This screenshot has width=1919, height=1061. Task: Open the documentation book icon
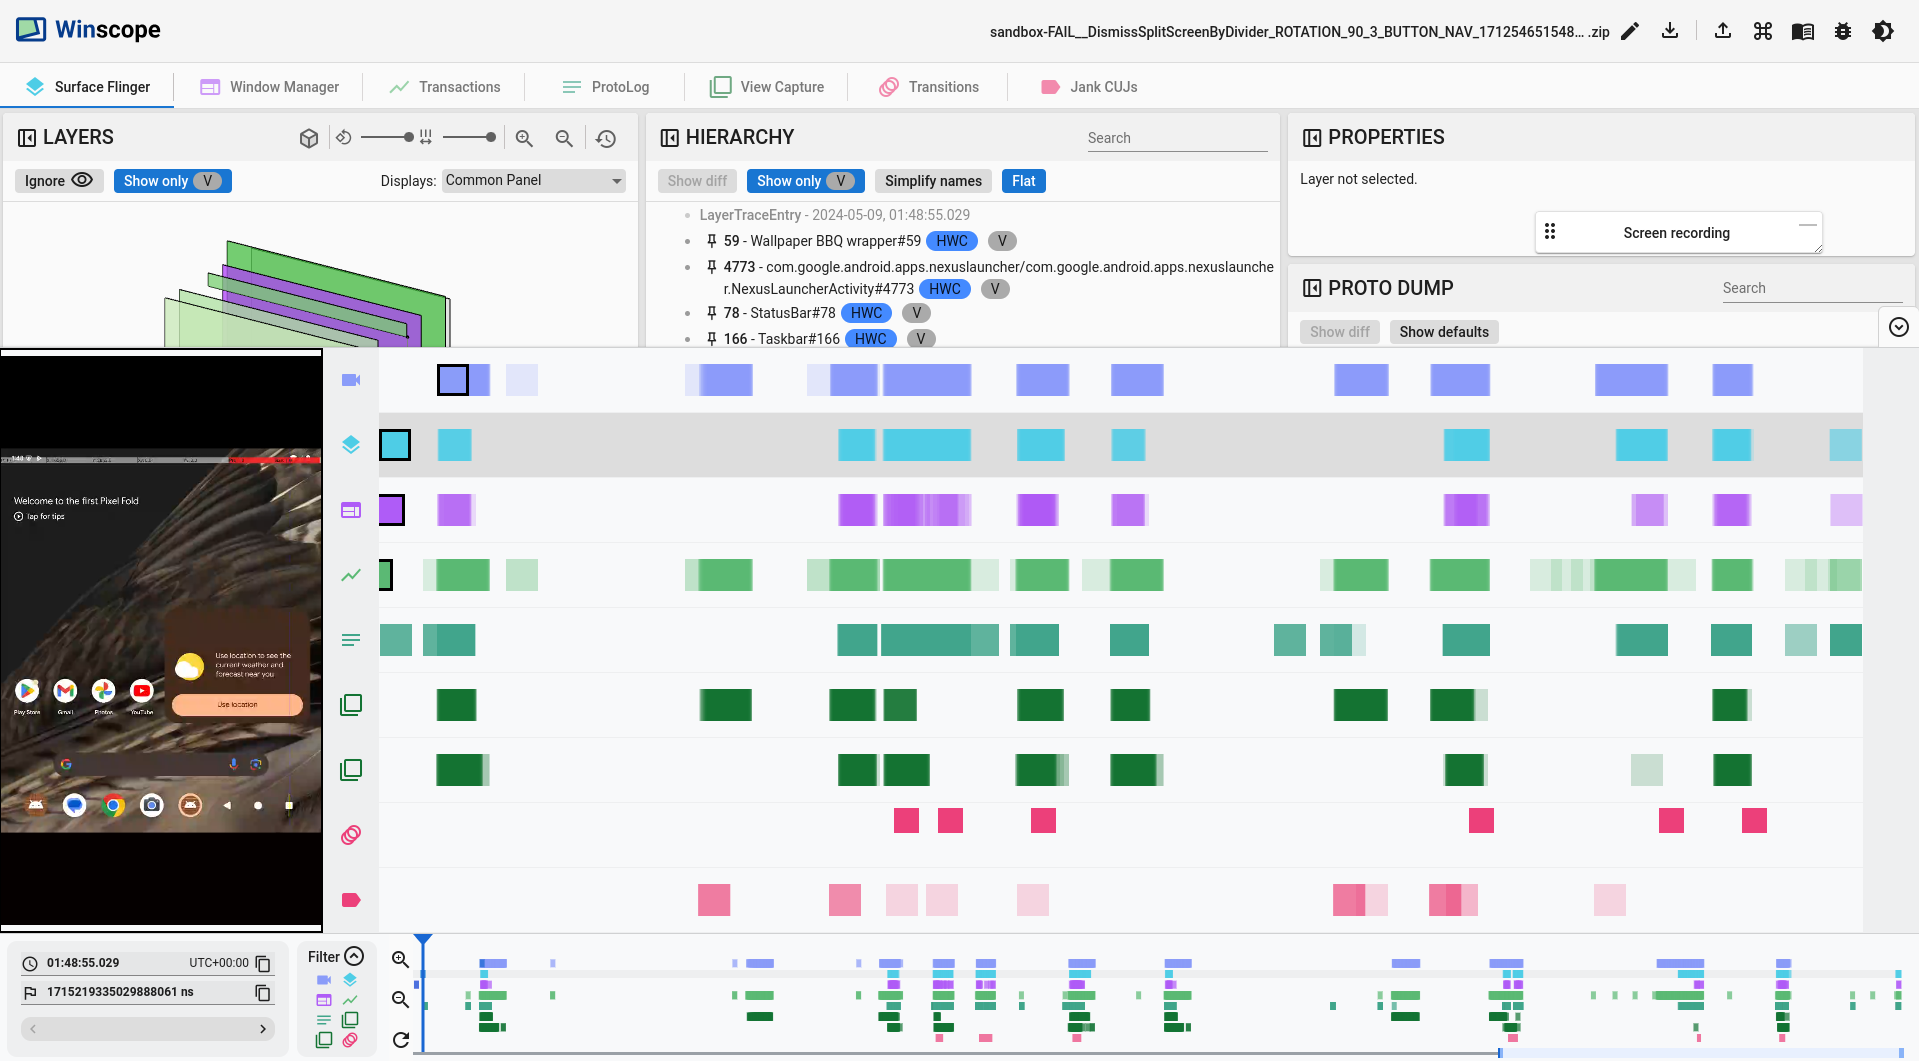pos(1802,31)
